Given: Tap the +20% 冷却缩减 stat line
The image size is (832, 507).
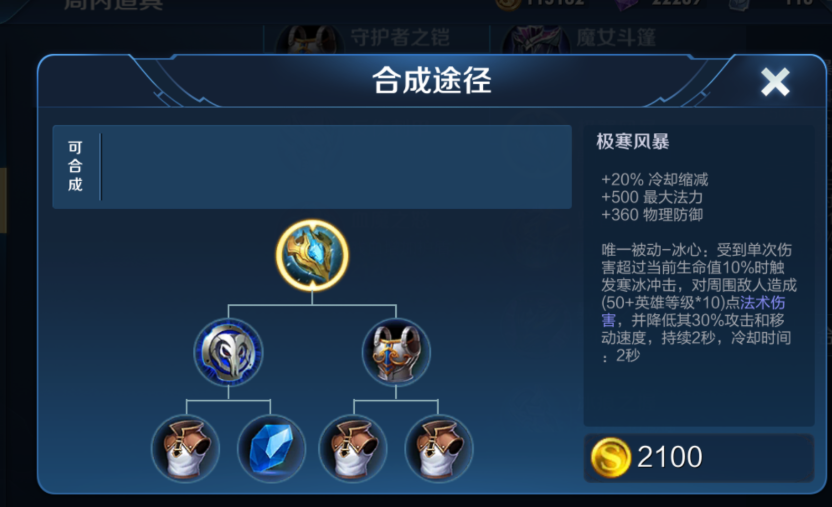Looking at the screenshot, I should click(x=654, y=179).
